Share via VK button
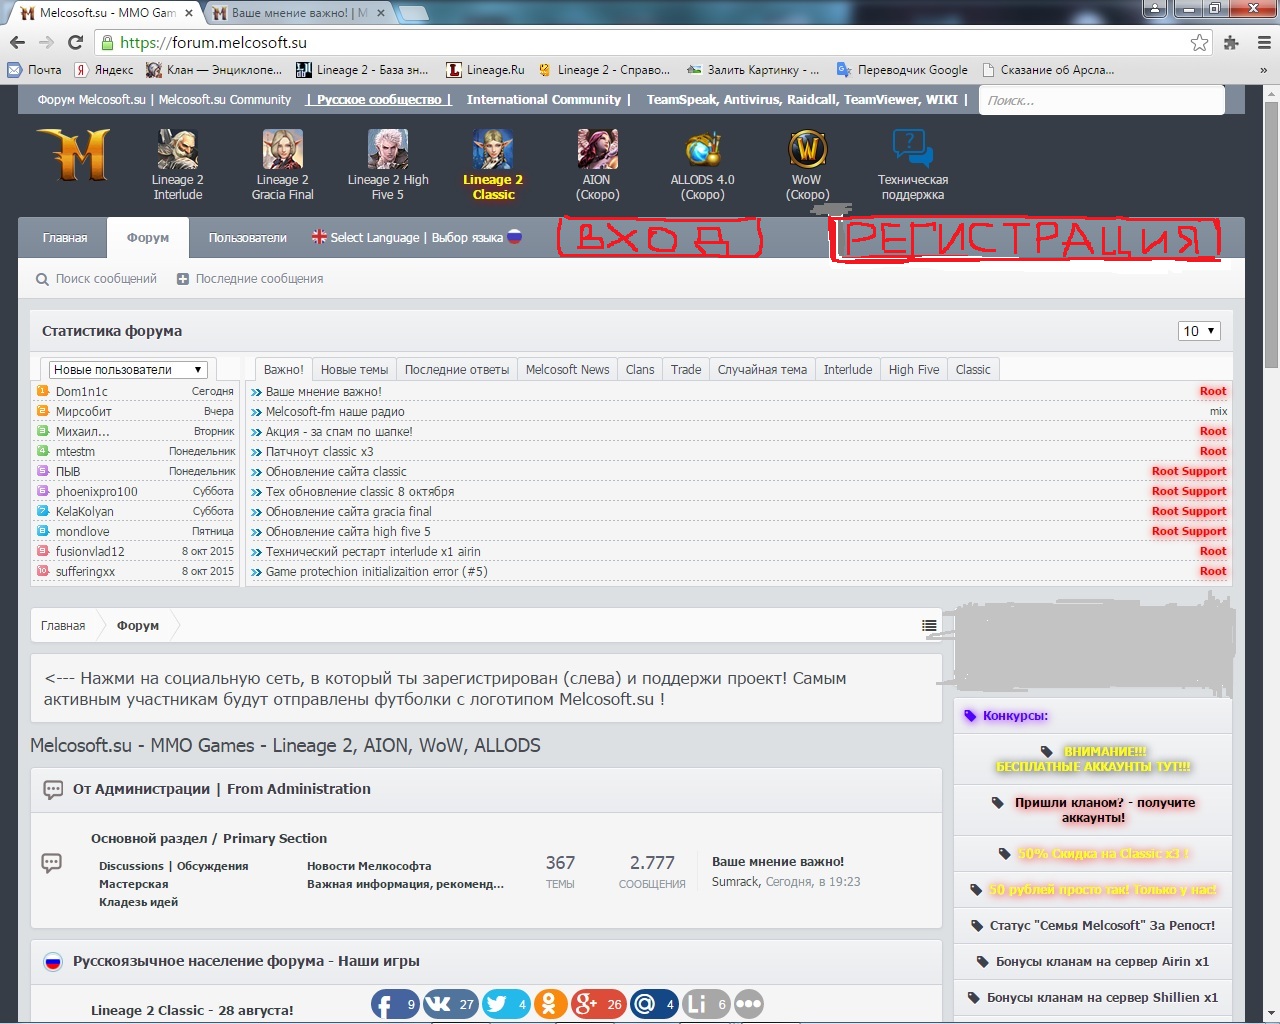Image resolution: width=1280 pixels, height=1024 pixels. (x=450, y=1004)
